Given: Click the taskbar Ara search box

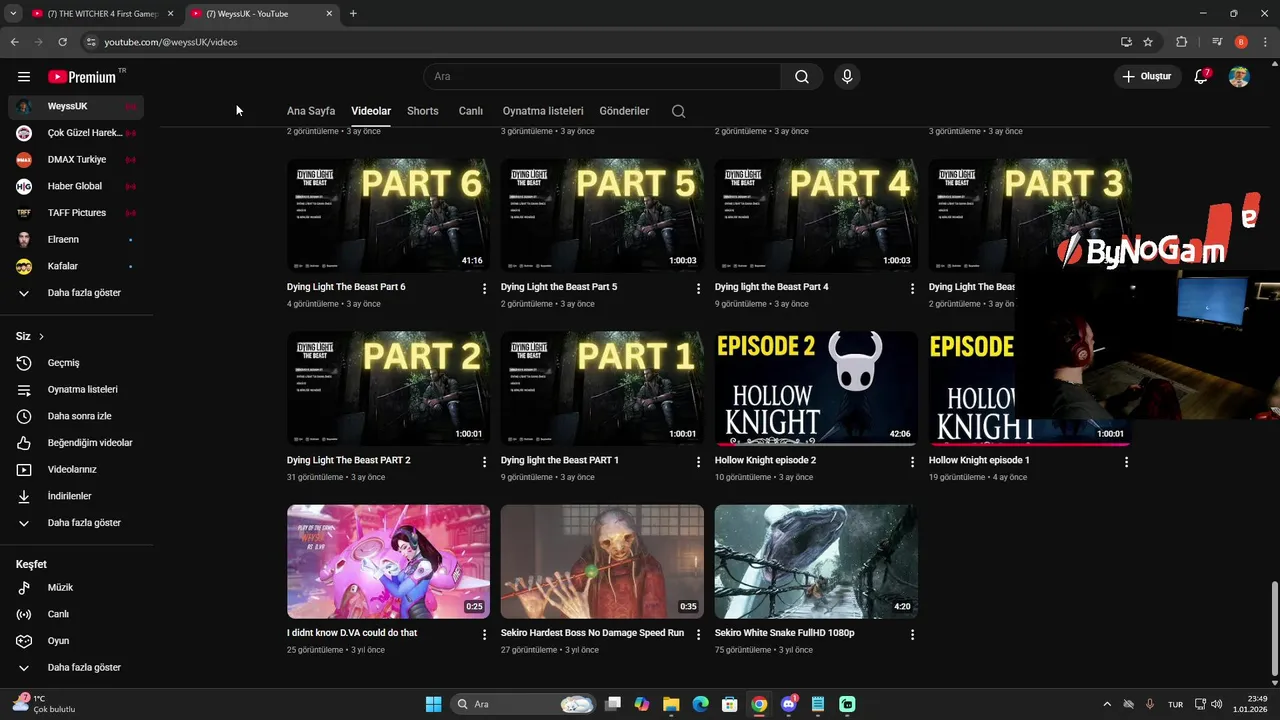Looking at the screenshot, I should click(524, 704).
